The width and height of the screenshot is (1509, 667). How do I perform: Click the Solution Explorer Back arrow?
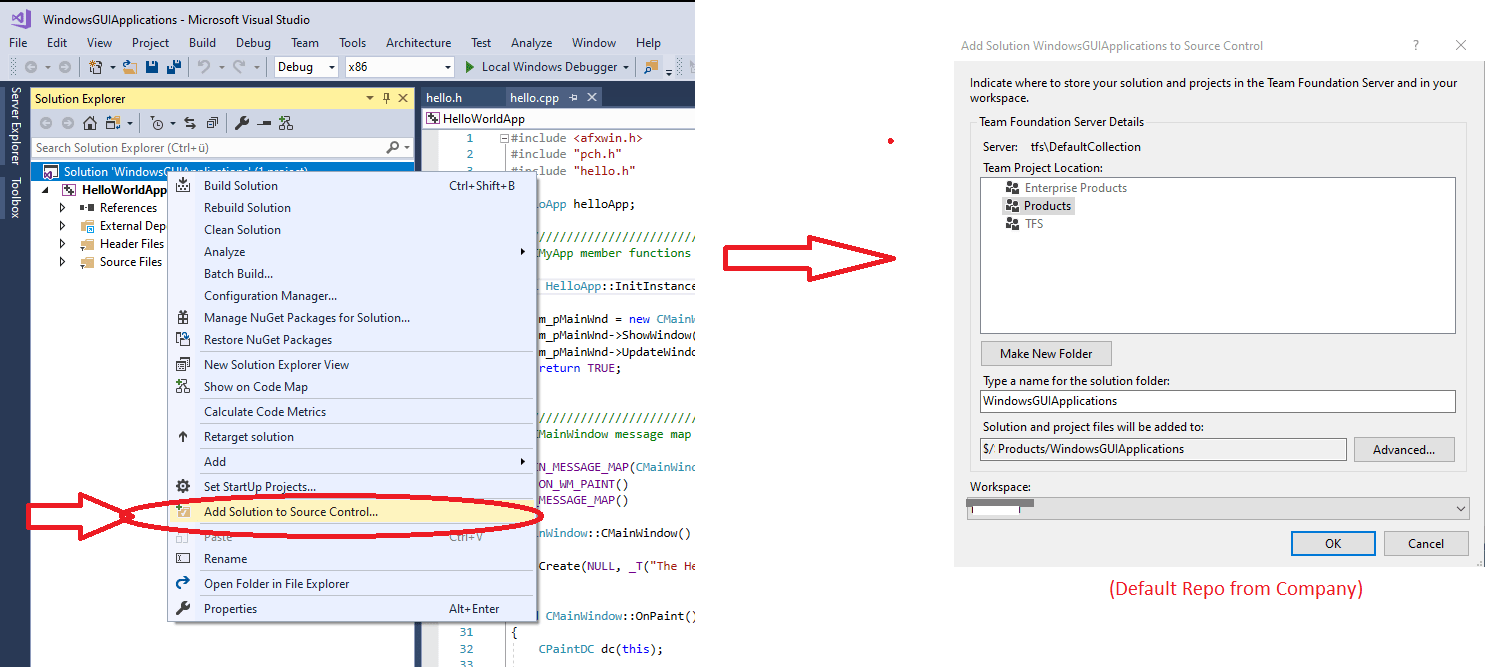(46, 123)
